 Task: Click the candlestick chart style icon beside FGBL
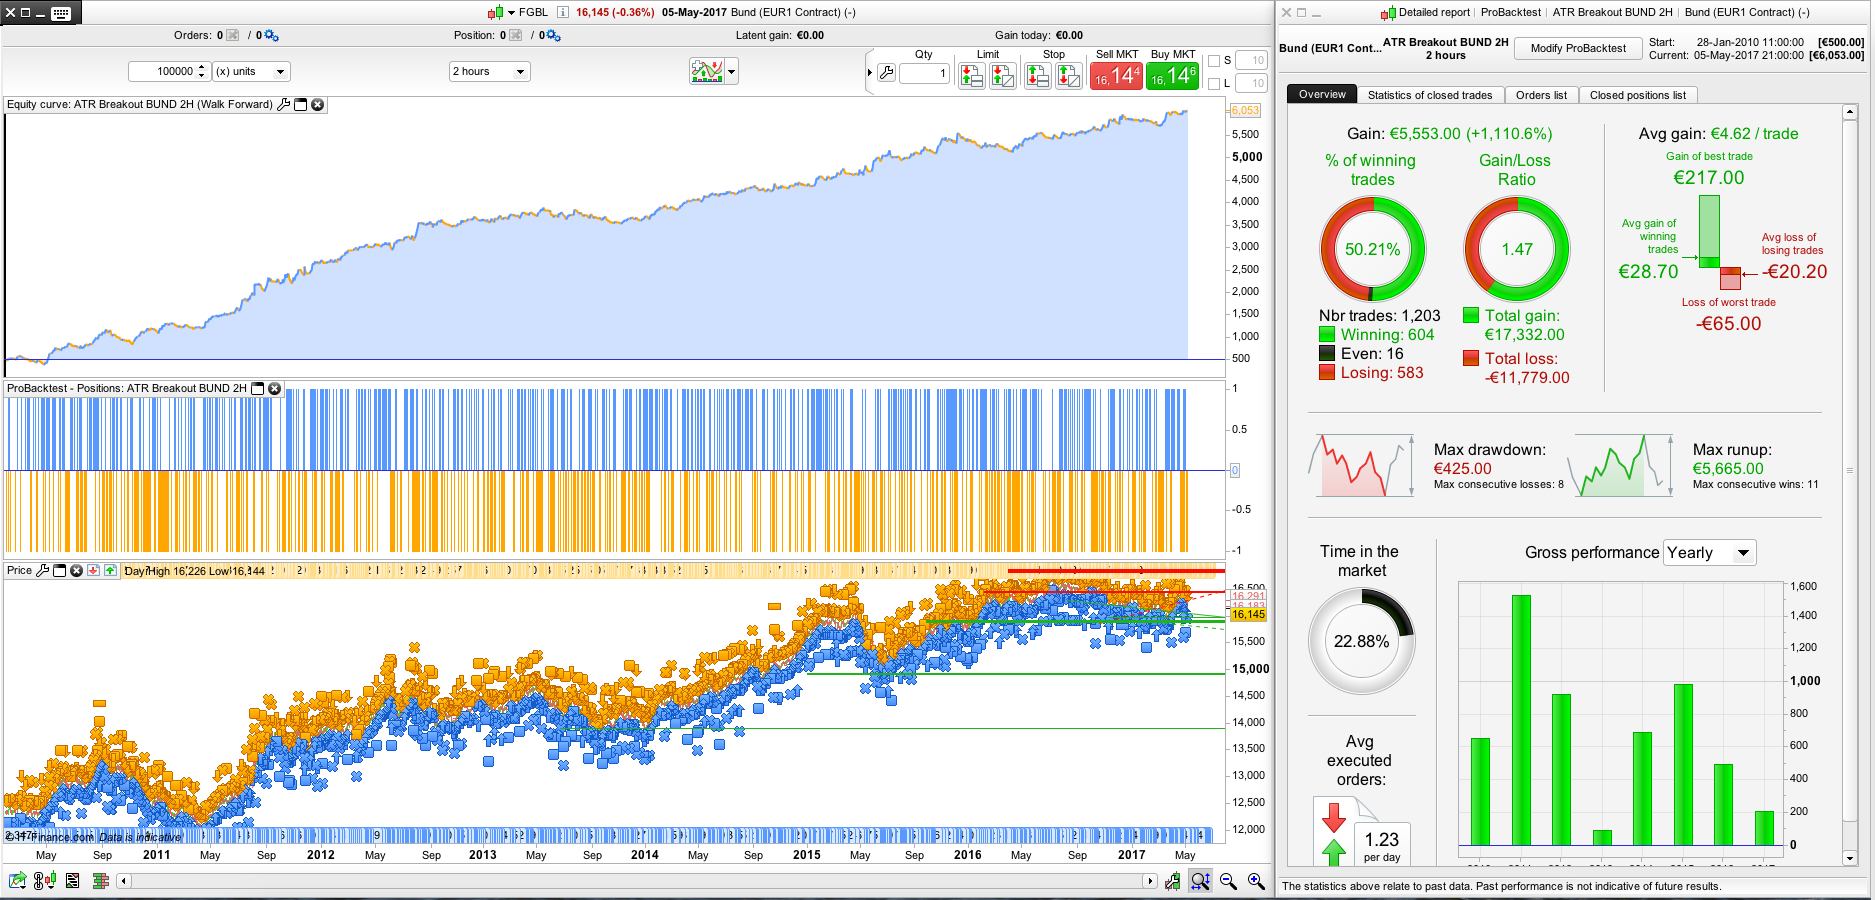click(495, 13)
